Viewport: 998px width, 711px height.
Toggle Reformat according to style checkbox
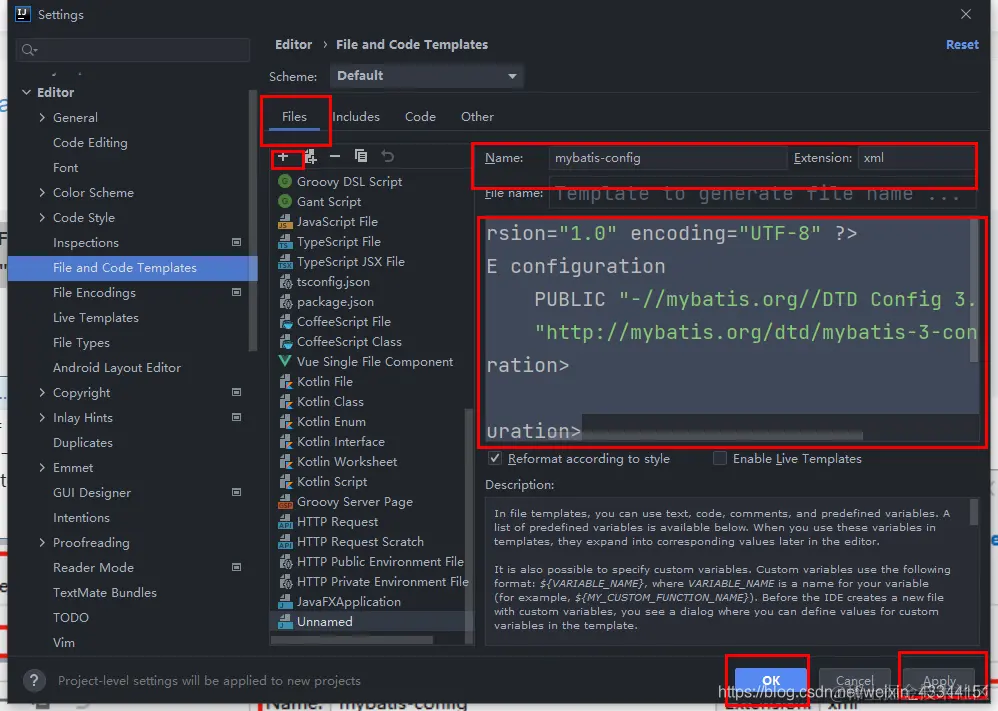tap(495, 458)
